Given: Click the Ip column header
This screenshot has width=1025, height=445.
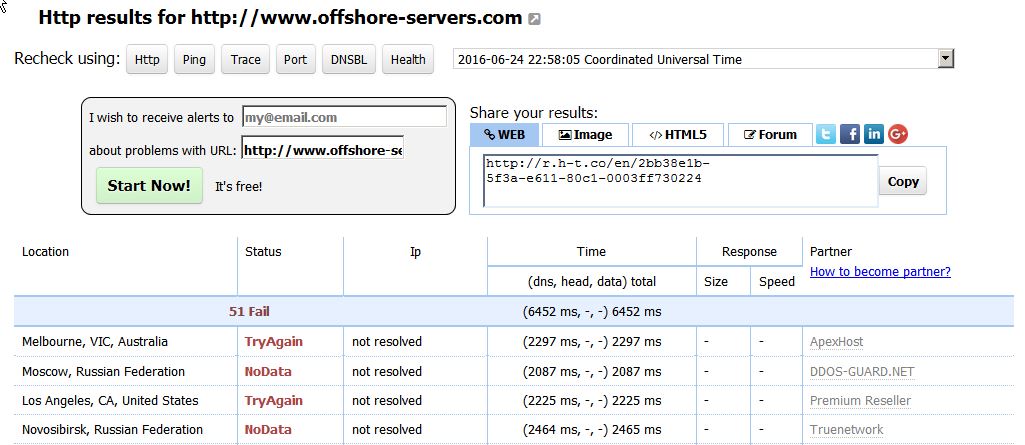Looking at the screenshot, I should pos(415,252).
